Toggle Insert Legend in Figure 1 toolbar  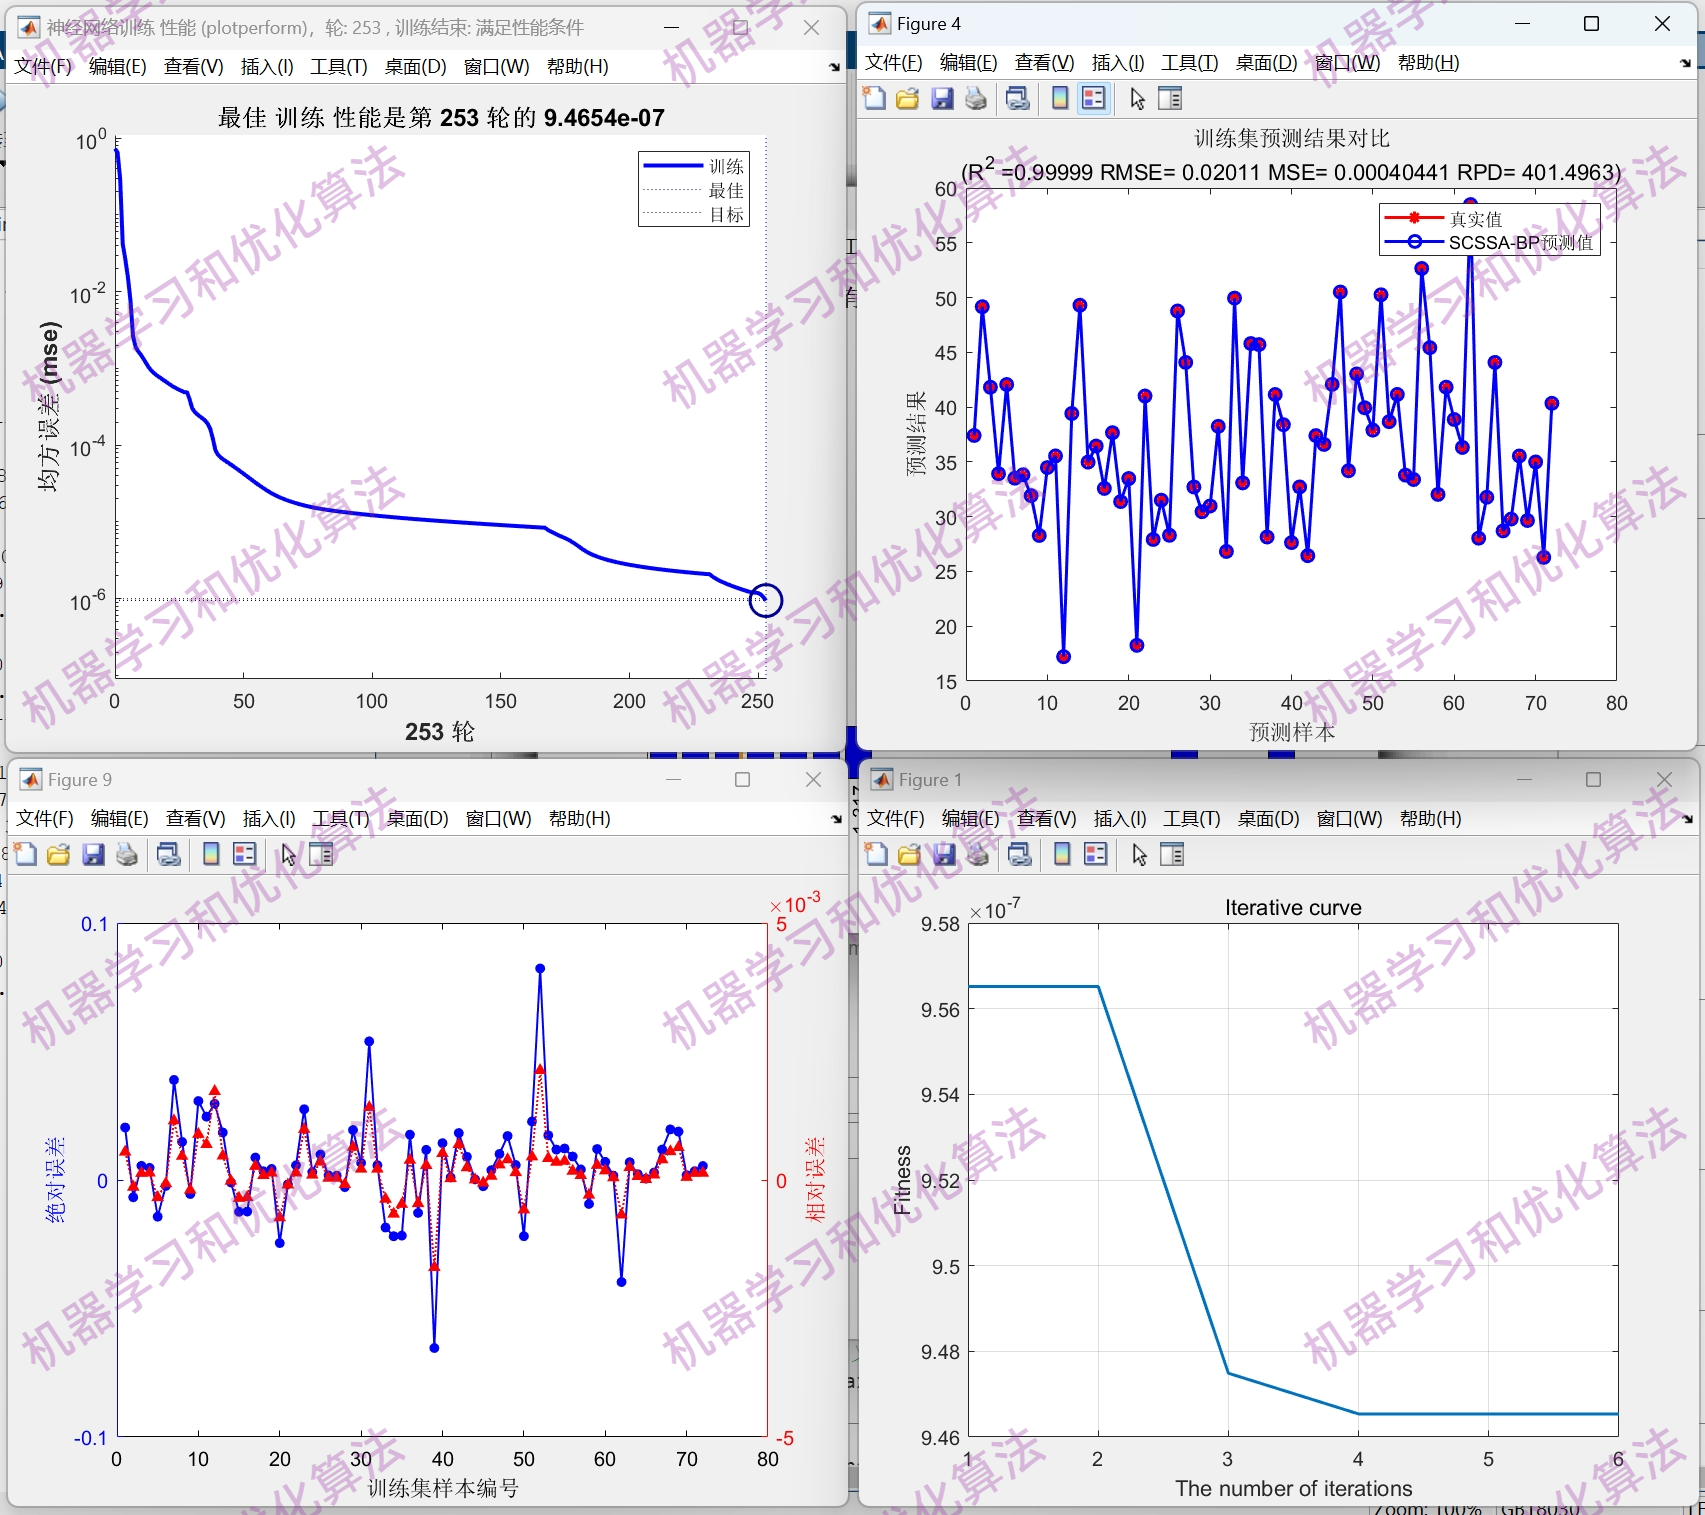pyautogui.click(x=1096, y=854)
